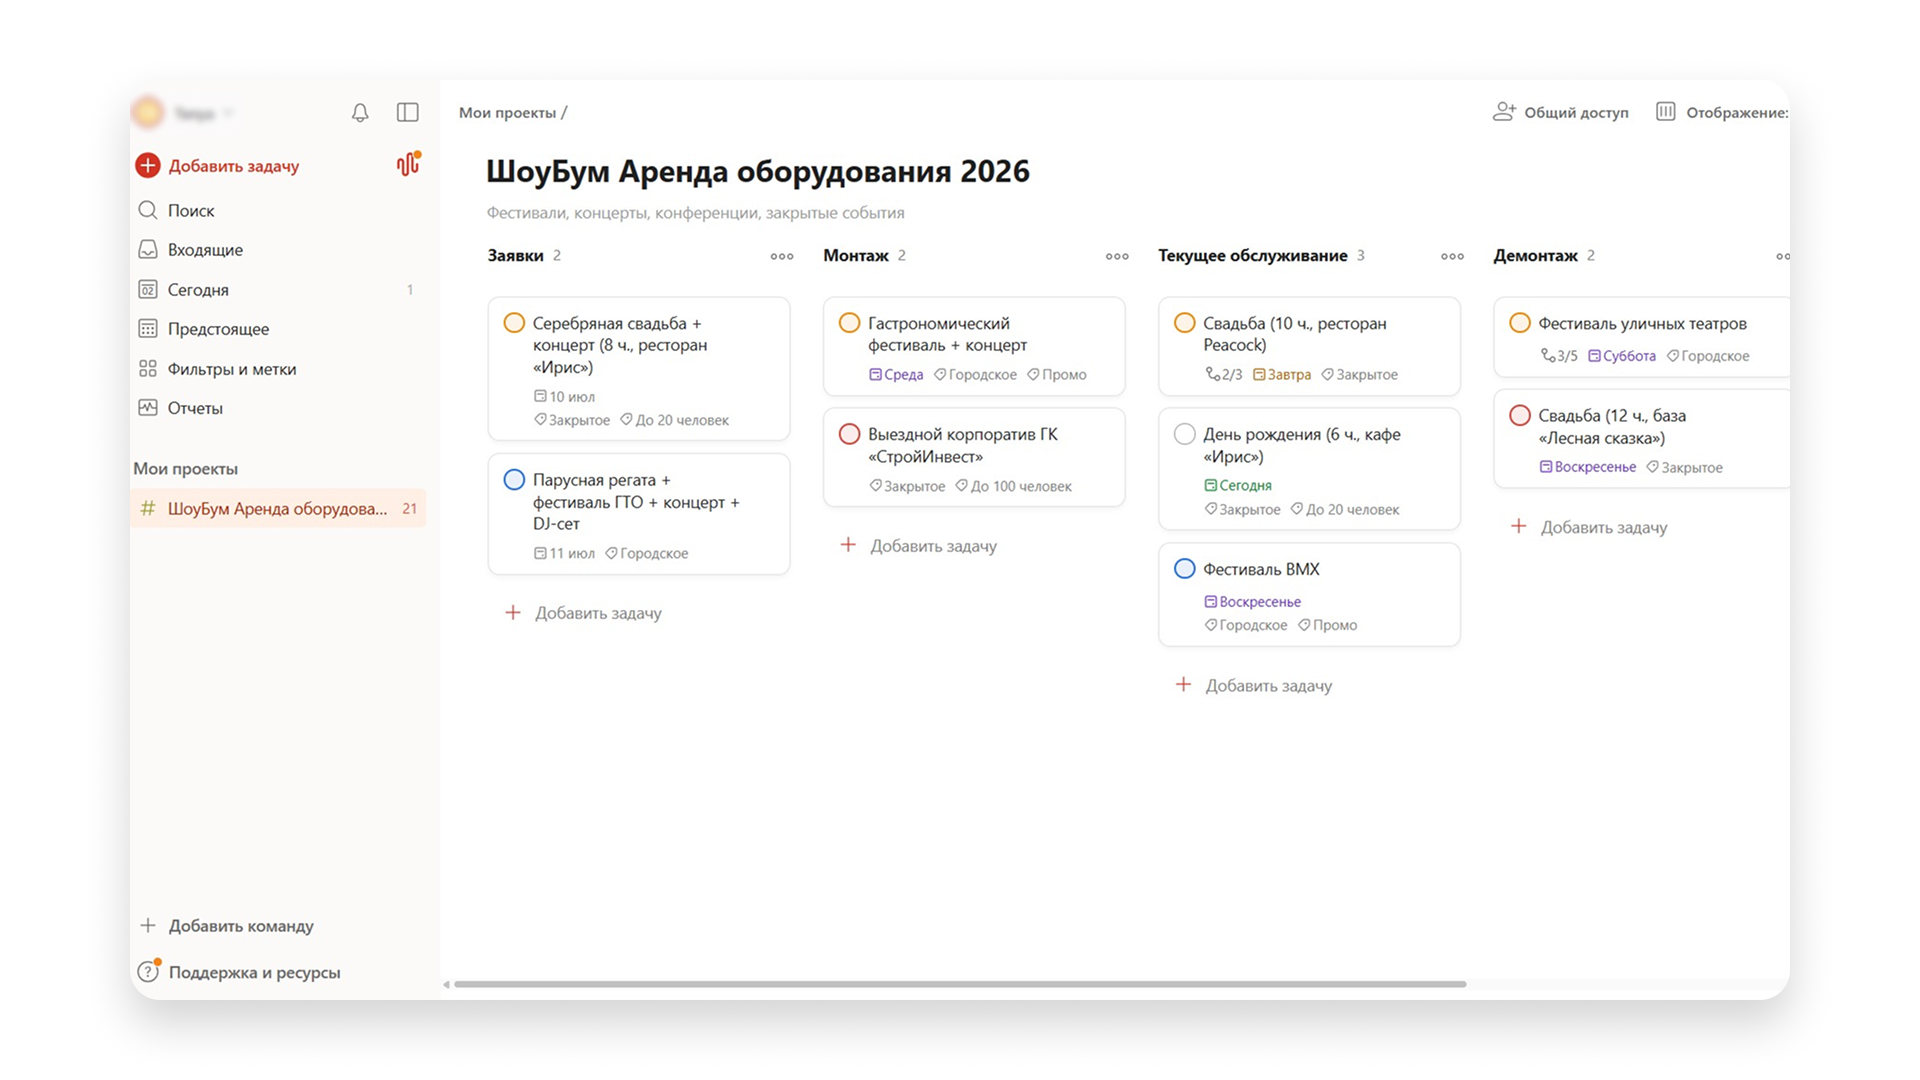Toggle the sidebar panel icon
The image size is (1920, 1080).
407,113
